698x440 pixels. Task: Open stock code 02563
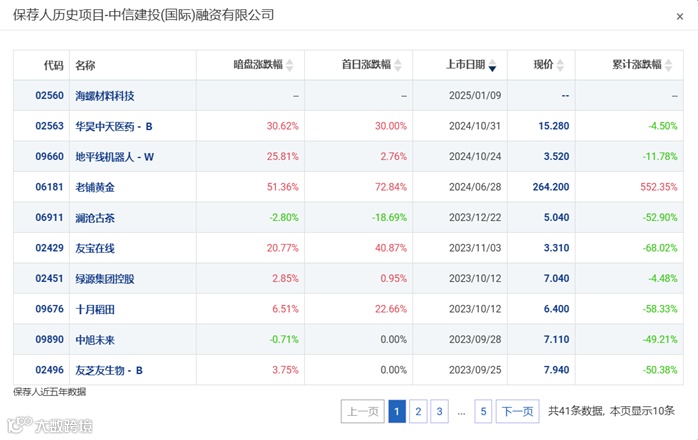(x=49, y=126)
